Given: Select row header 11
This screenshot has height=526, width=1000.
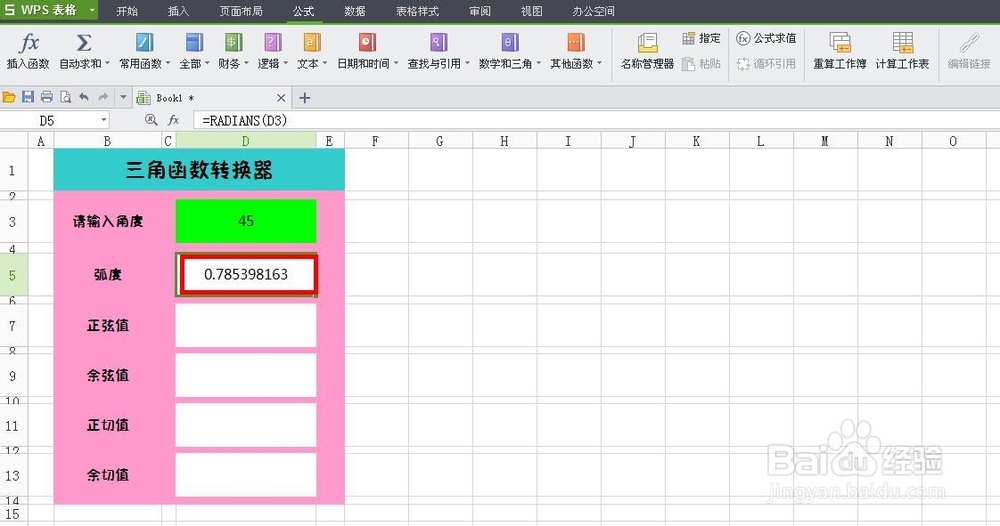Looking at the screenshot, I should coord(12,426).
